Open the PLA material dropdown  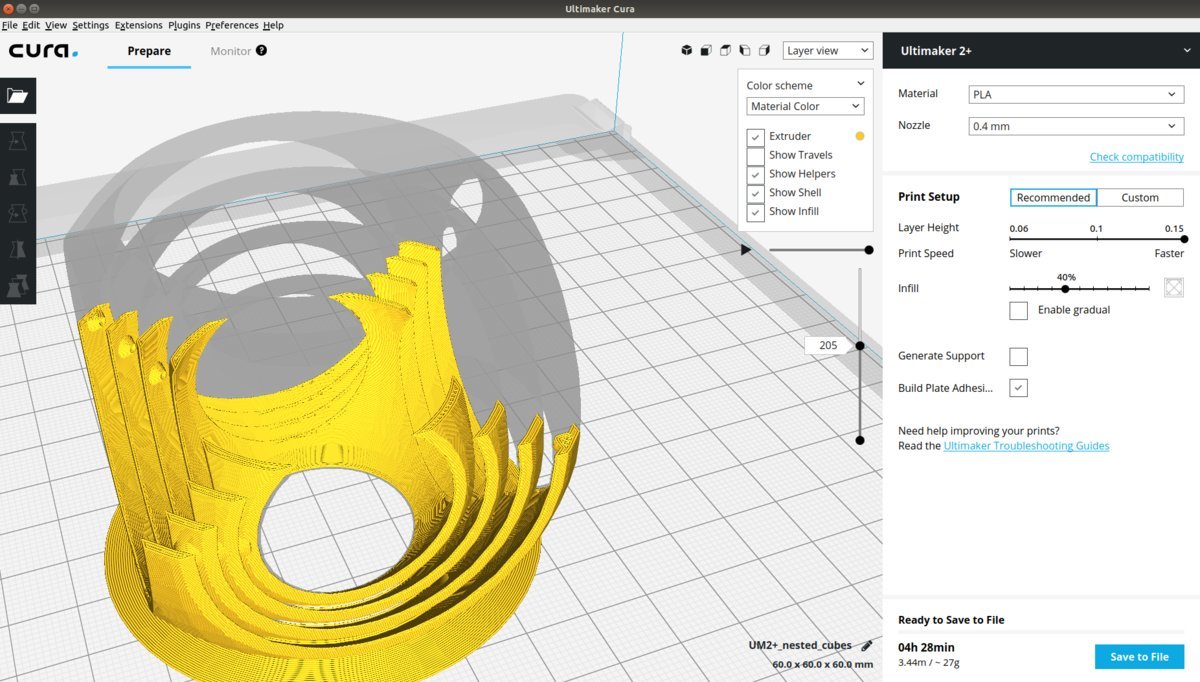(1077, 95)
